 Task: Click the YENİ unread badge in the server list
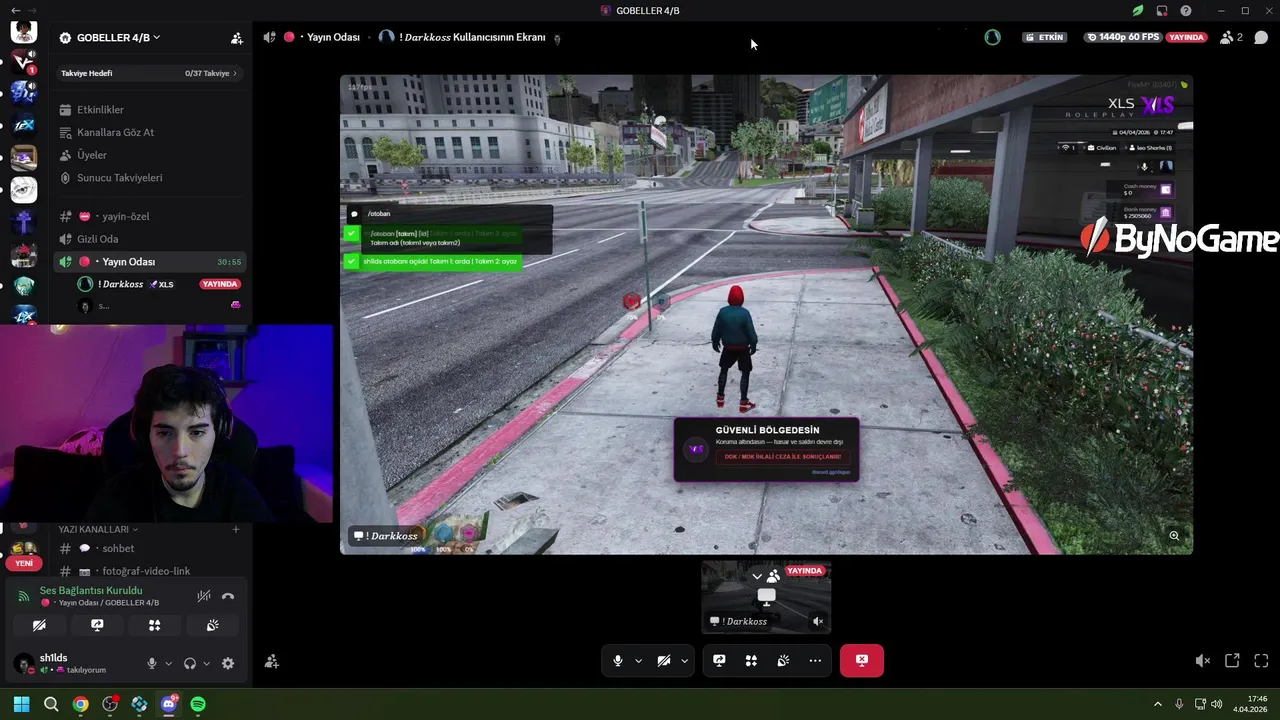[24, 563]
